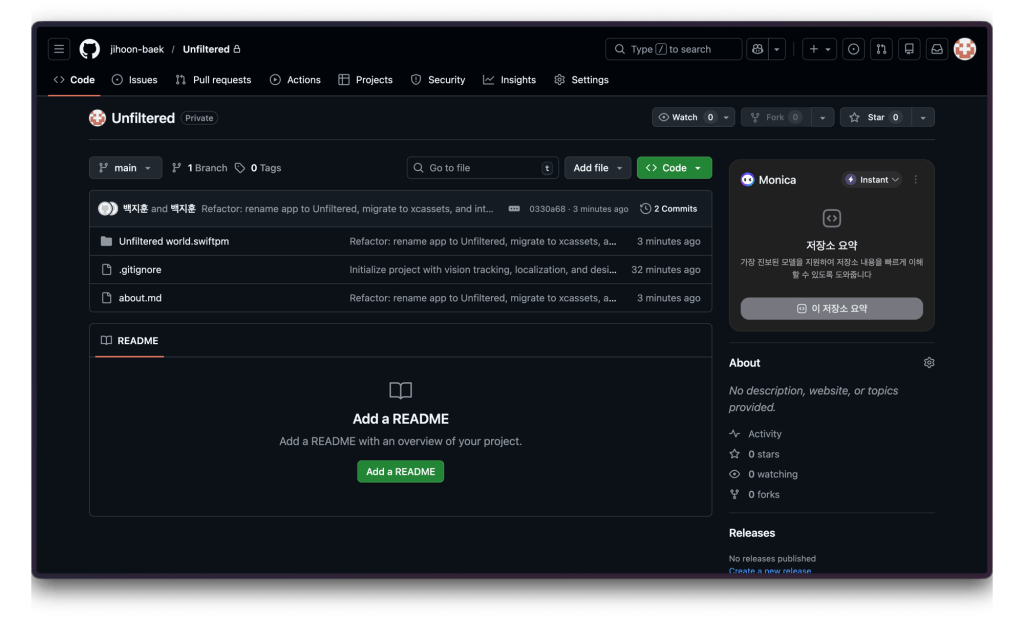Open the main branch selector dropdown

pyautogui.click(x=125, y=167)
